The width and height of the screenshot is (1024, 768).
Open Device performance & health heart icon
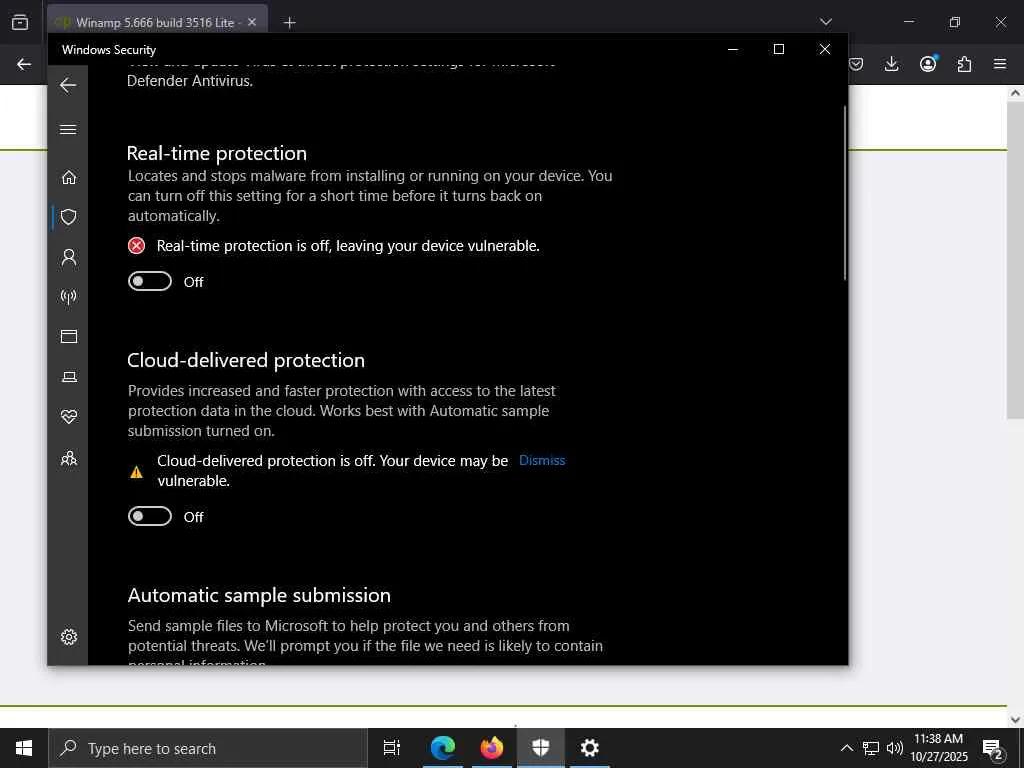69,416
